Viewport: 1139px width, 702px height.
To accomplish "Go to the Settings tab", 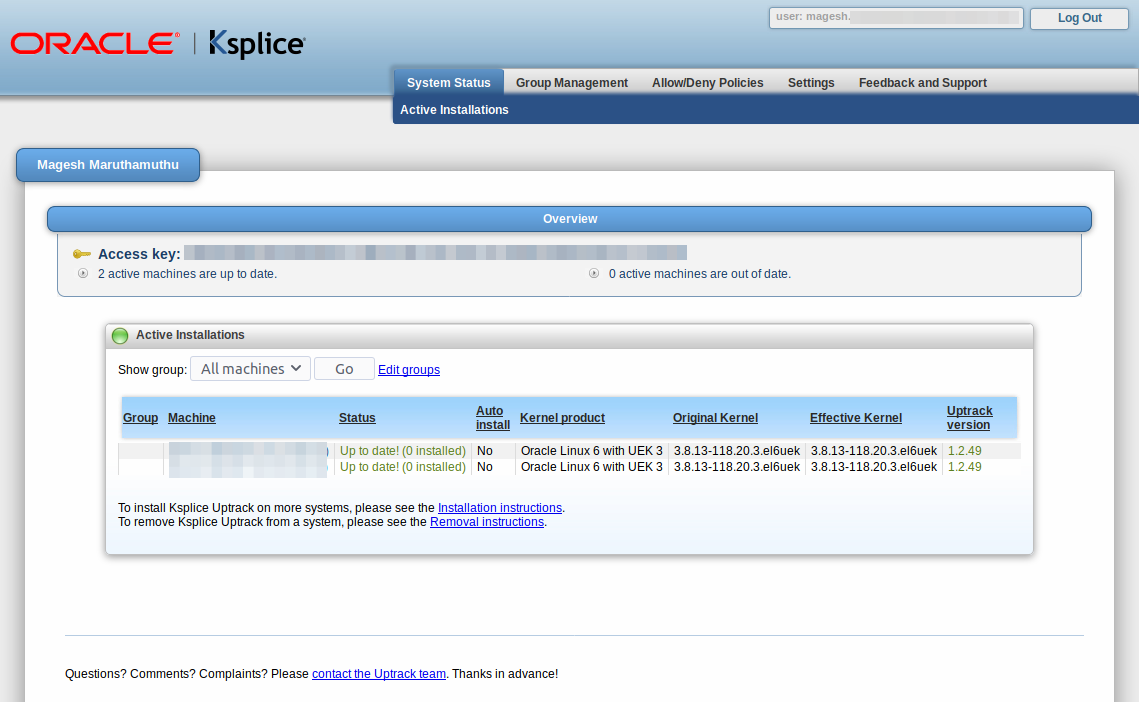I will click(811, 83).
